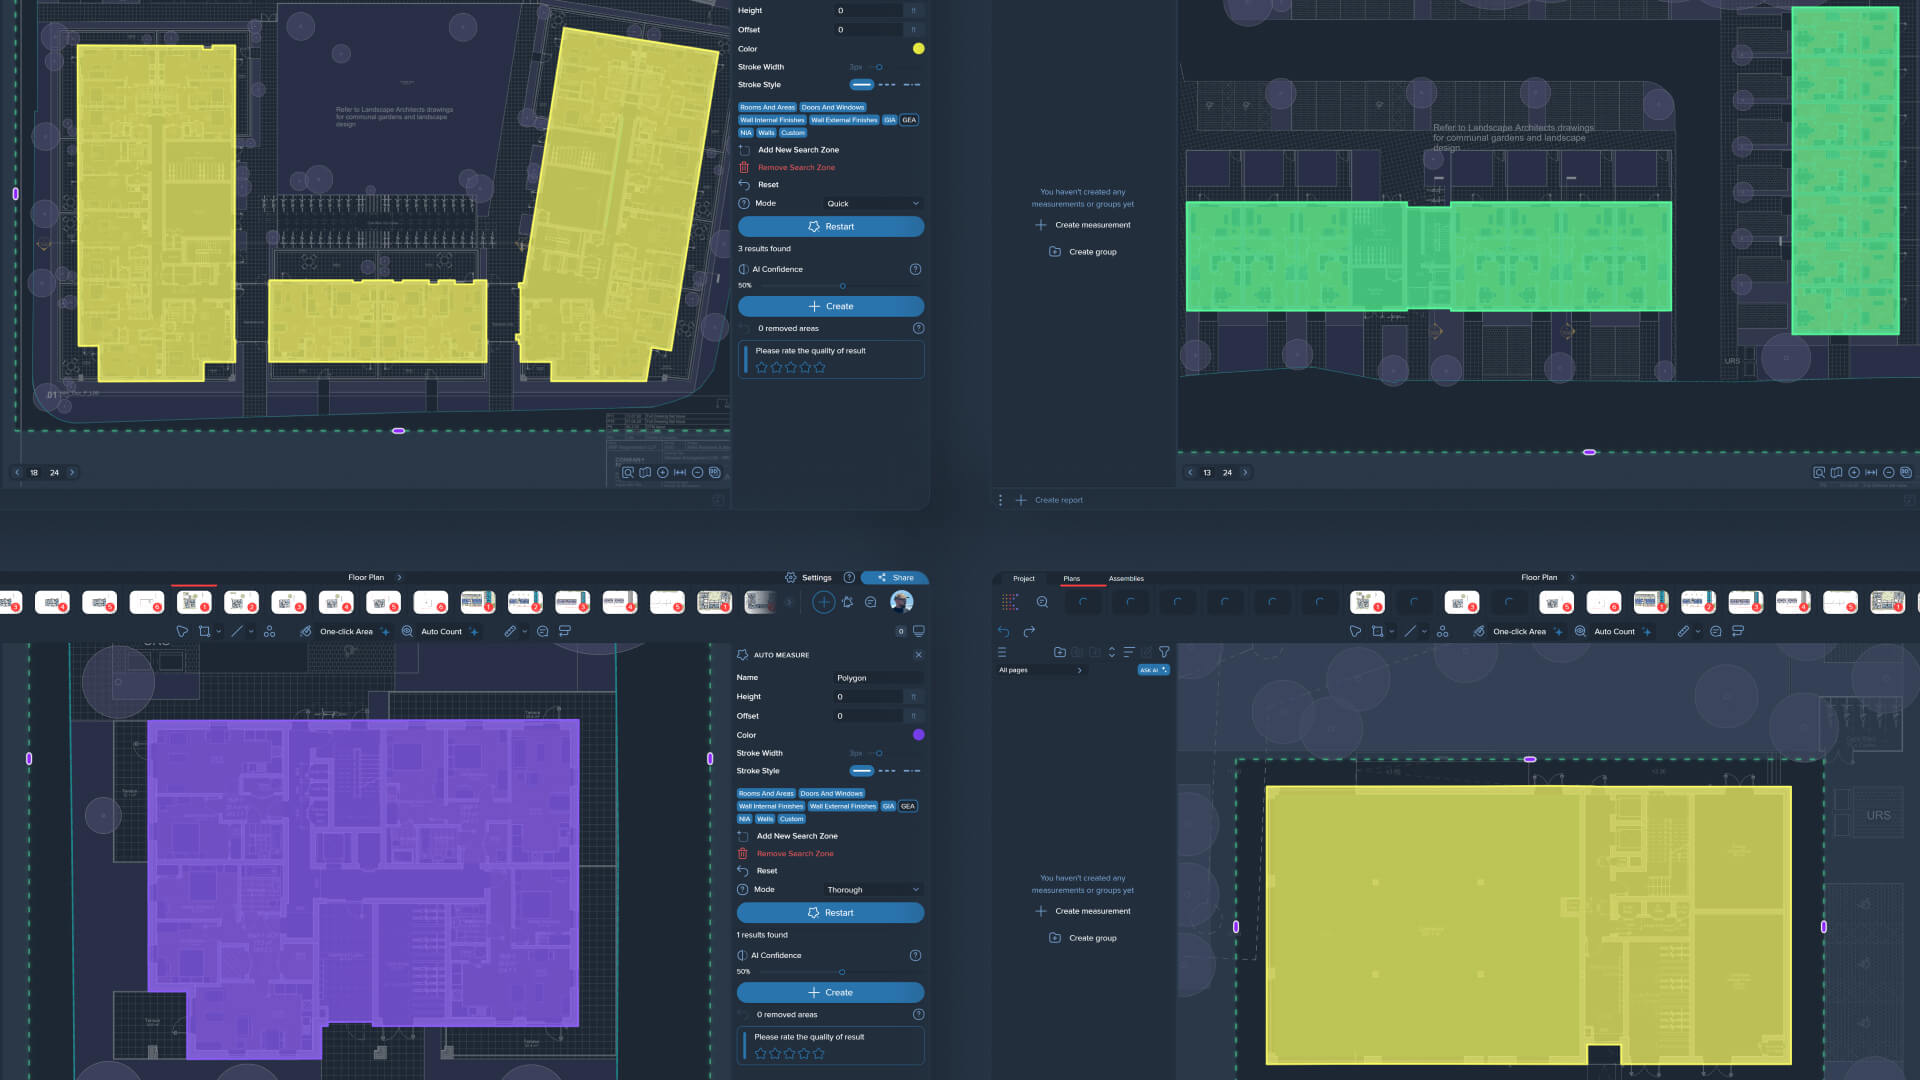The height and width of the screenshot is (1080, 1920).
Task: Switch to the Project tab
Action: pyautogui.click(x=1023, y=578)
